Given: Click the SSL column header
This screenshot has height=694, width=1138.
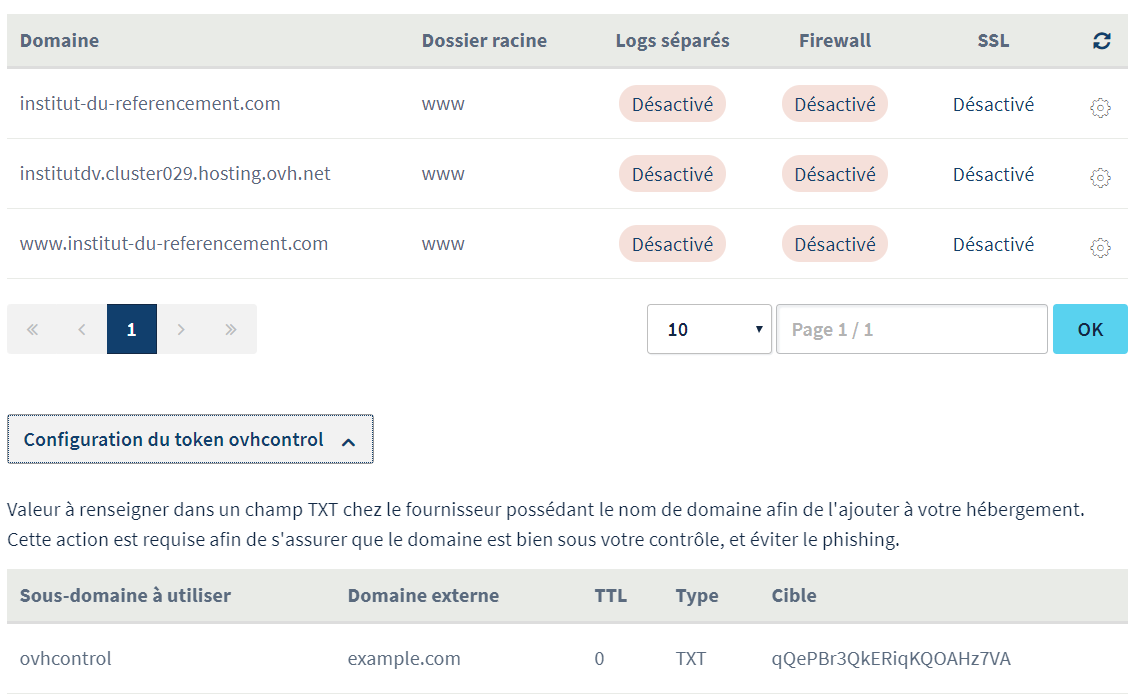Looking at the screenshot, I should click(x=993, y=41).
